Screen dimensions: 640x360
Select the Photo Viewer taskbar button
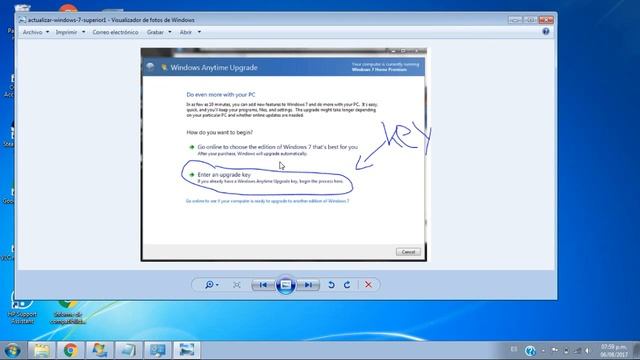187,350
